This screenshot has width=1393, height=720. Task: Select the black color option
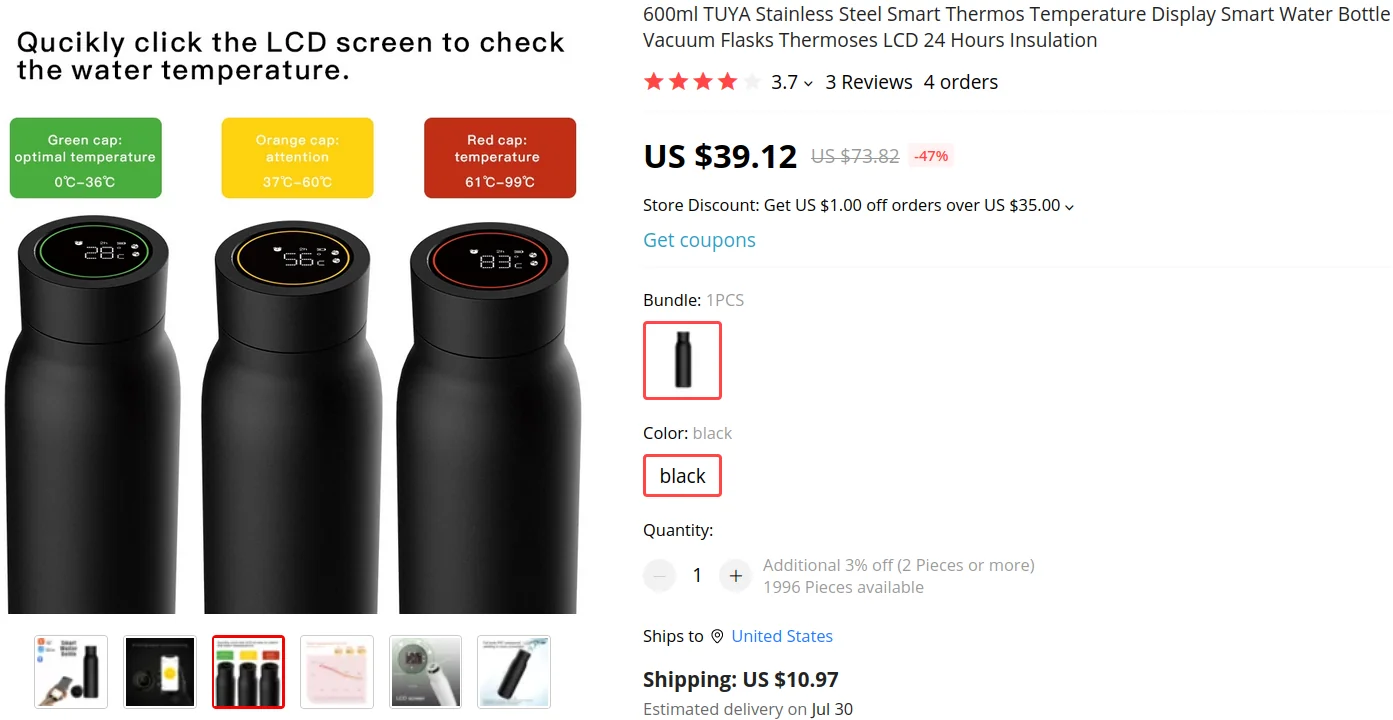[x=682, y=475]
